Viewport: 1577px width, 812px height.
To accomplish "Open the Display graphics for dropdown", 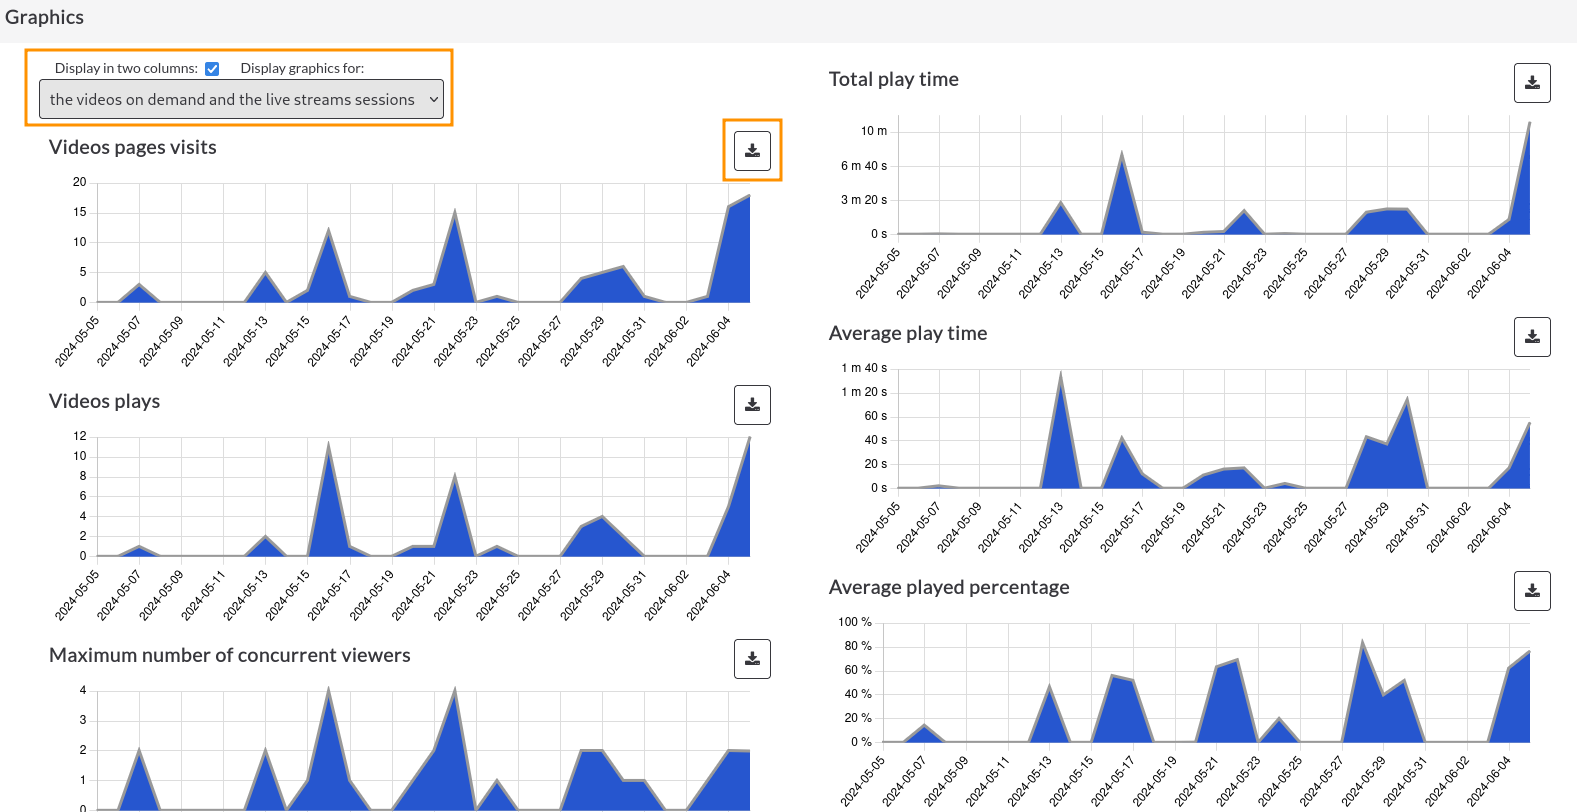I will 241,99.
